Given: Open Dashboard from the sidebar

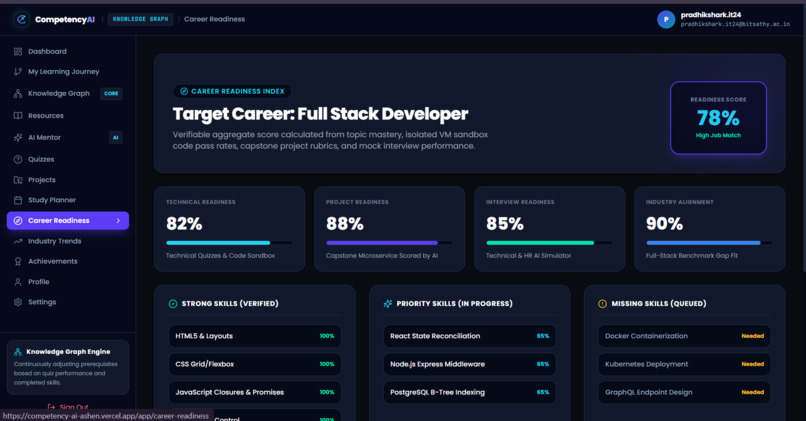Looking at the screenshot, I should pyautogui.click(x=68, y=51).
